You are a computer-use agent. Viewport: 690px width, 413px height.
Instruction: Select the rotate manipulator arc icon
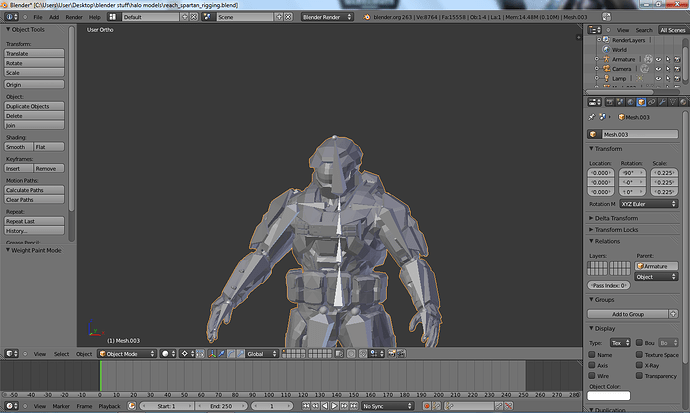click(x=231, y=354)
